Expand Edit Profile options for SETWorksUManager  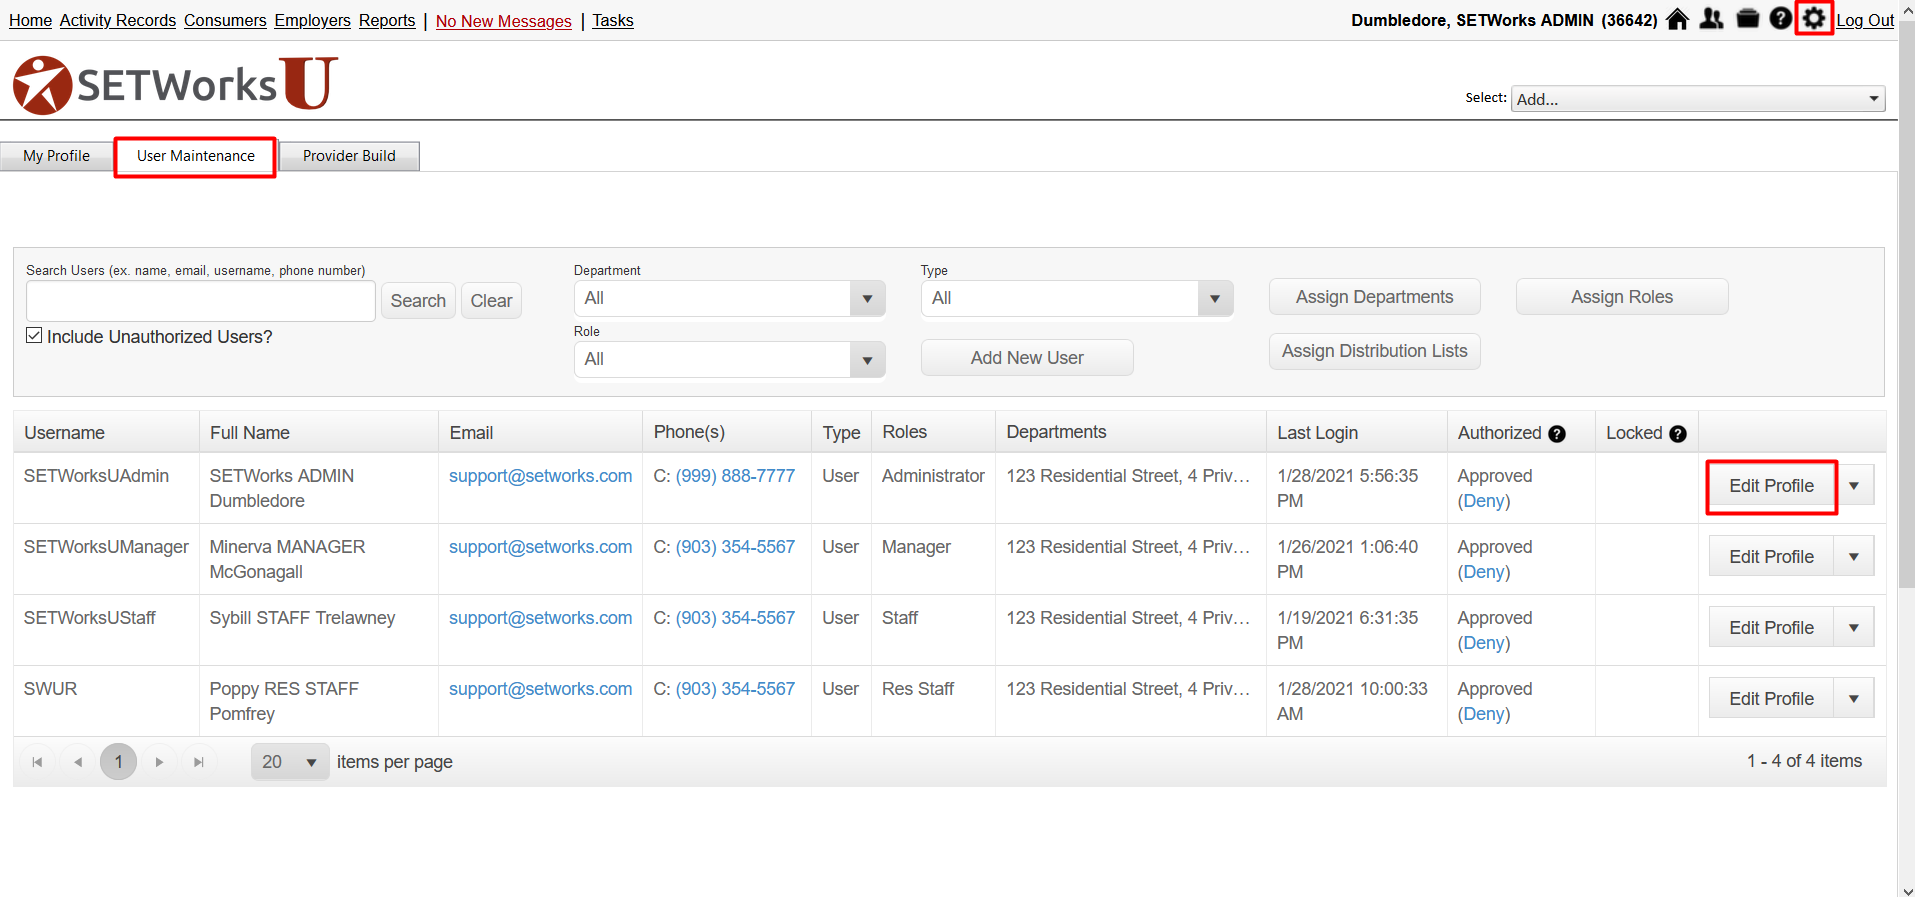click(1854, 557)
